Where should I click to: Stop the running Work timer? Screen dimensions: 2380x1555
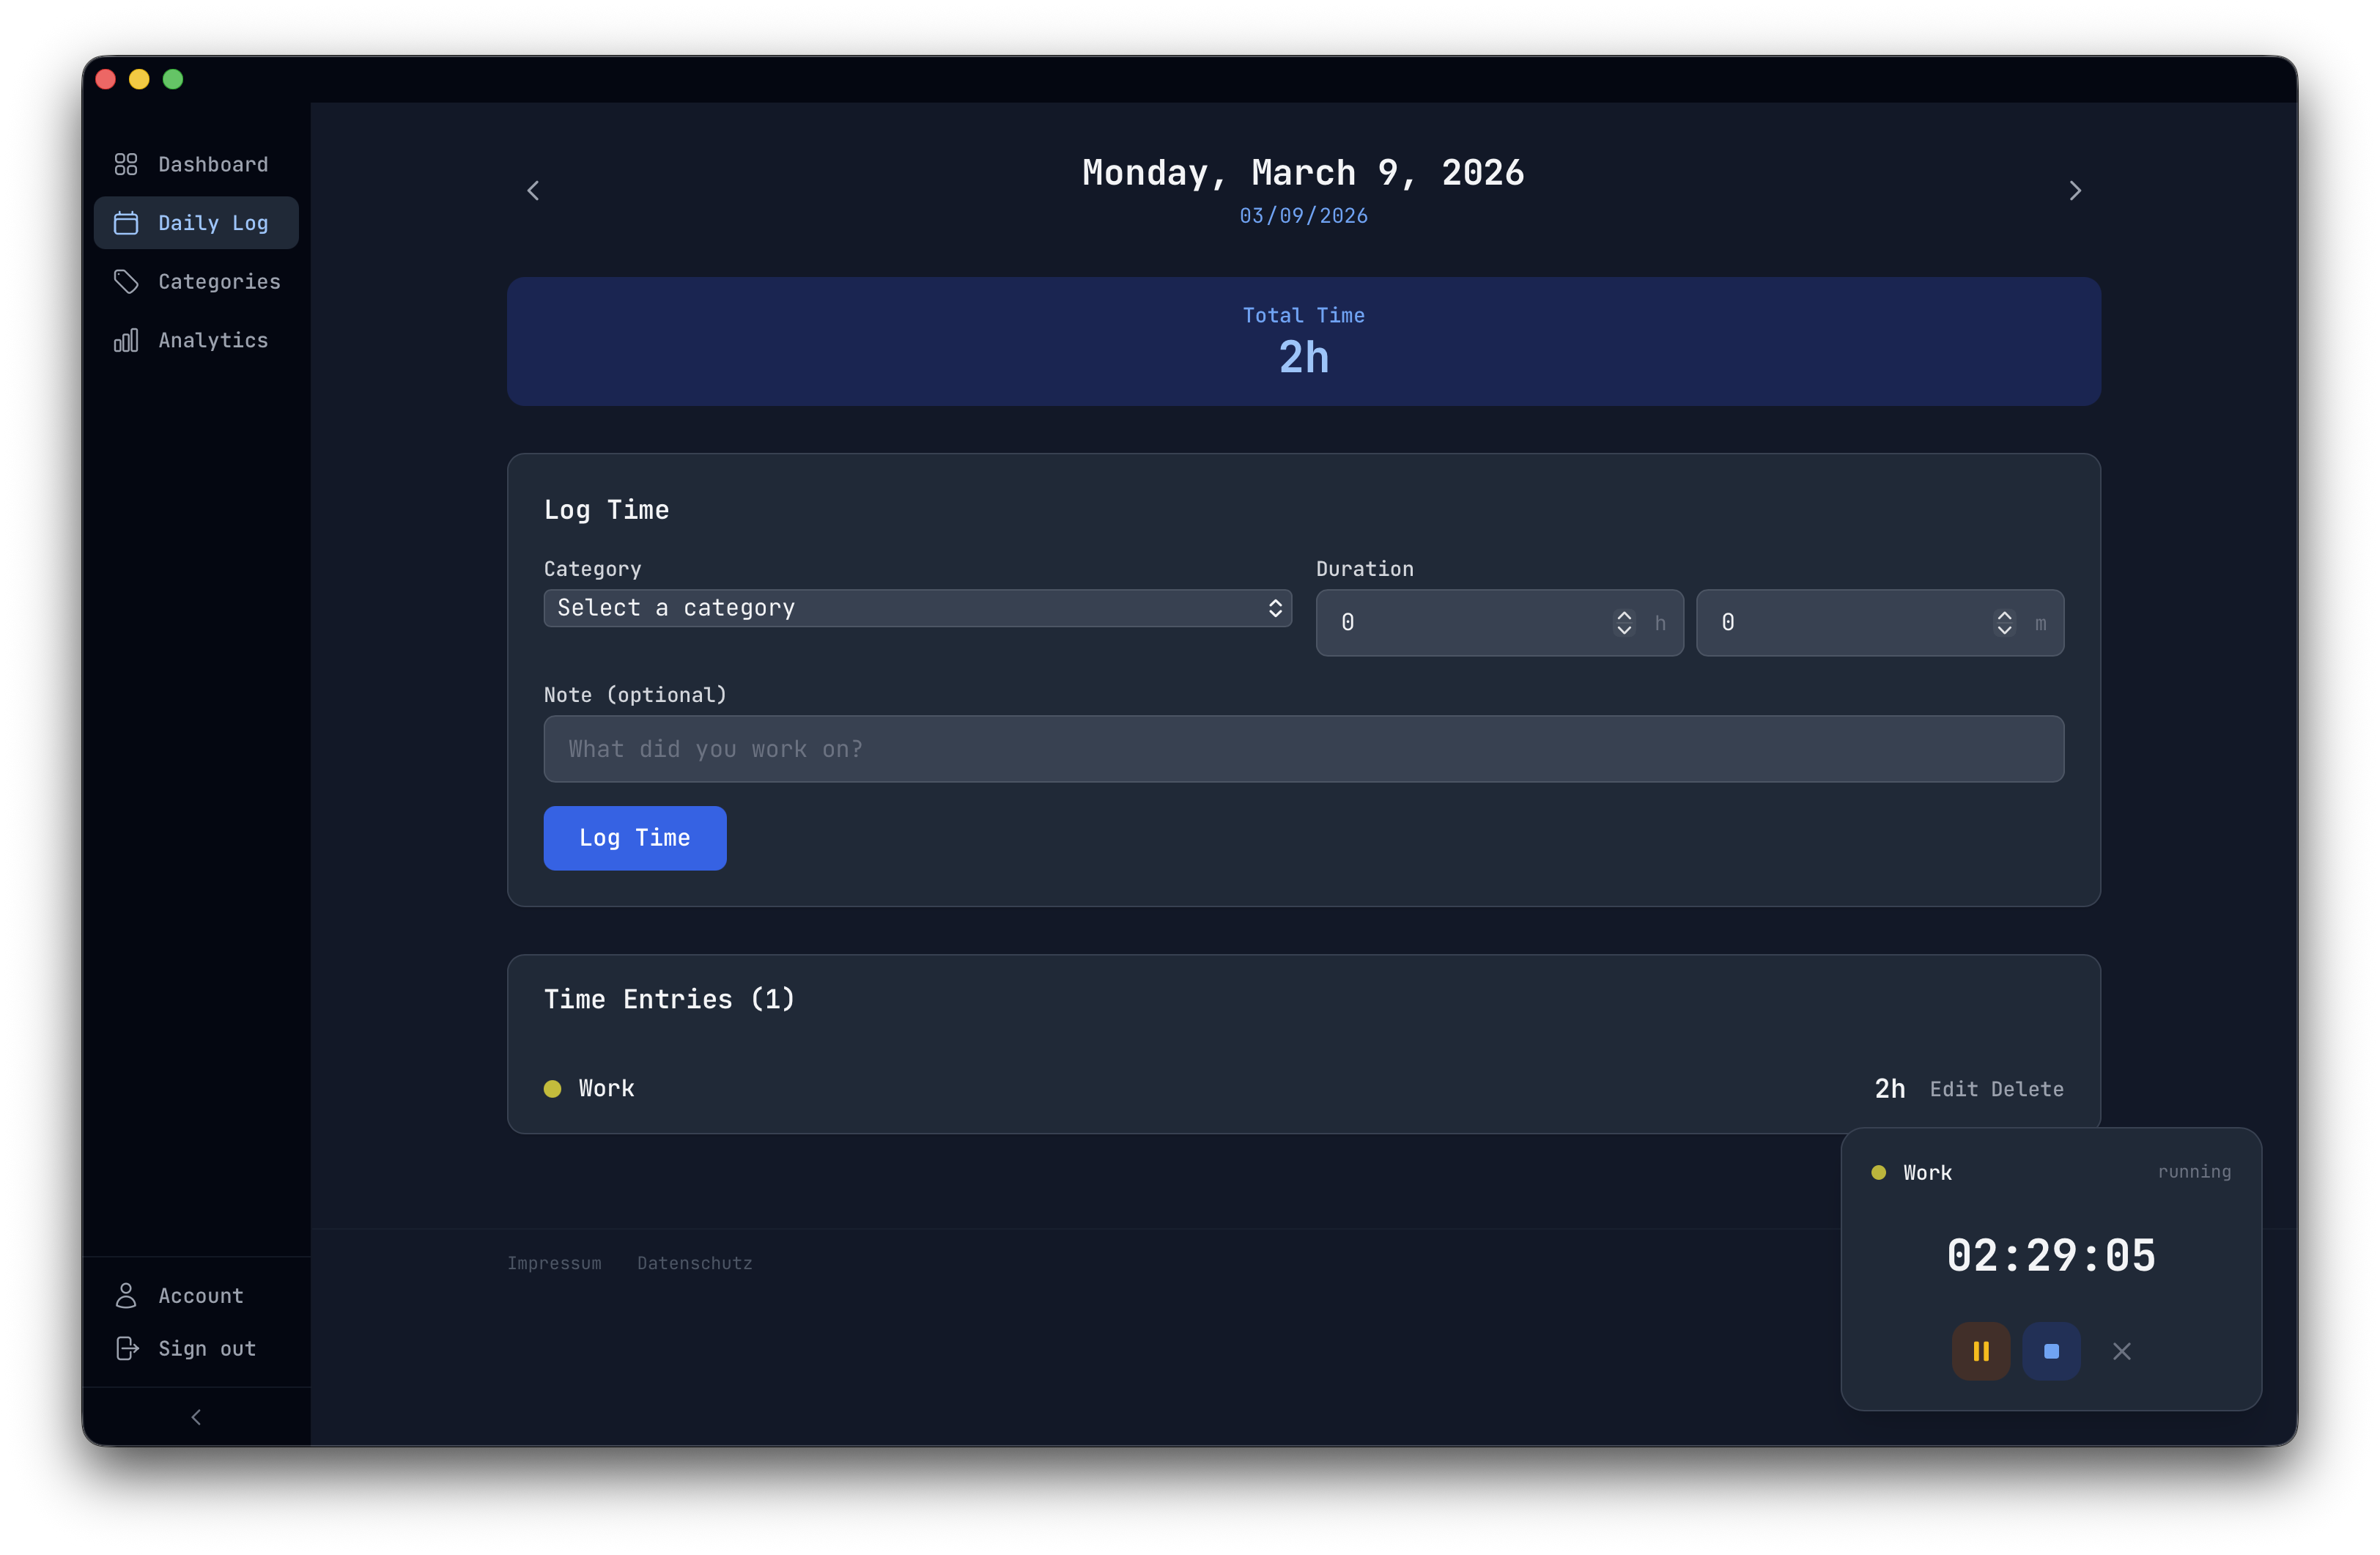coord(2051,1351)
